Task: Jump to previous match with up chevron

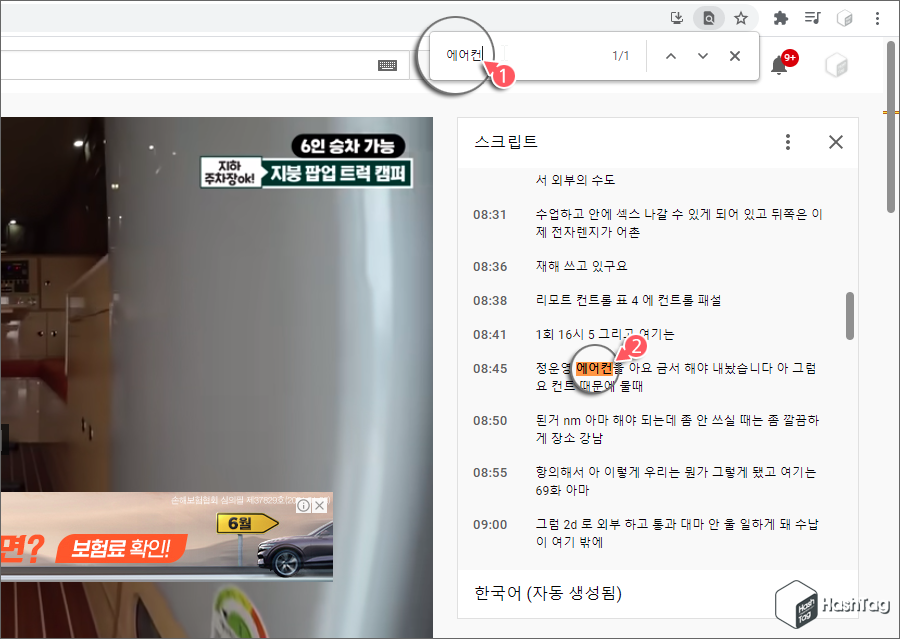Action: coord(671,56)
